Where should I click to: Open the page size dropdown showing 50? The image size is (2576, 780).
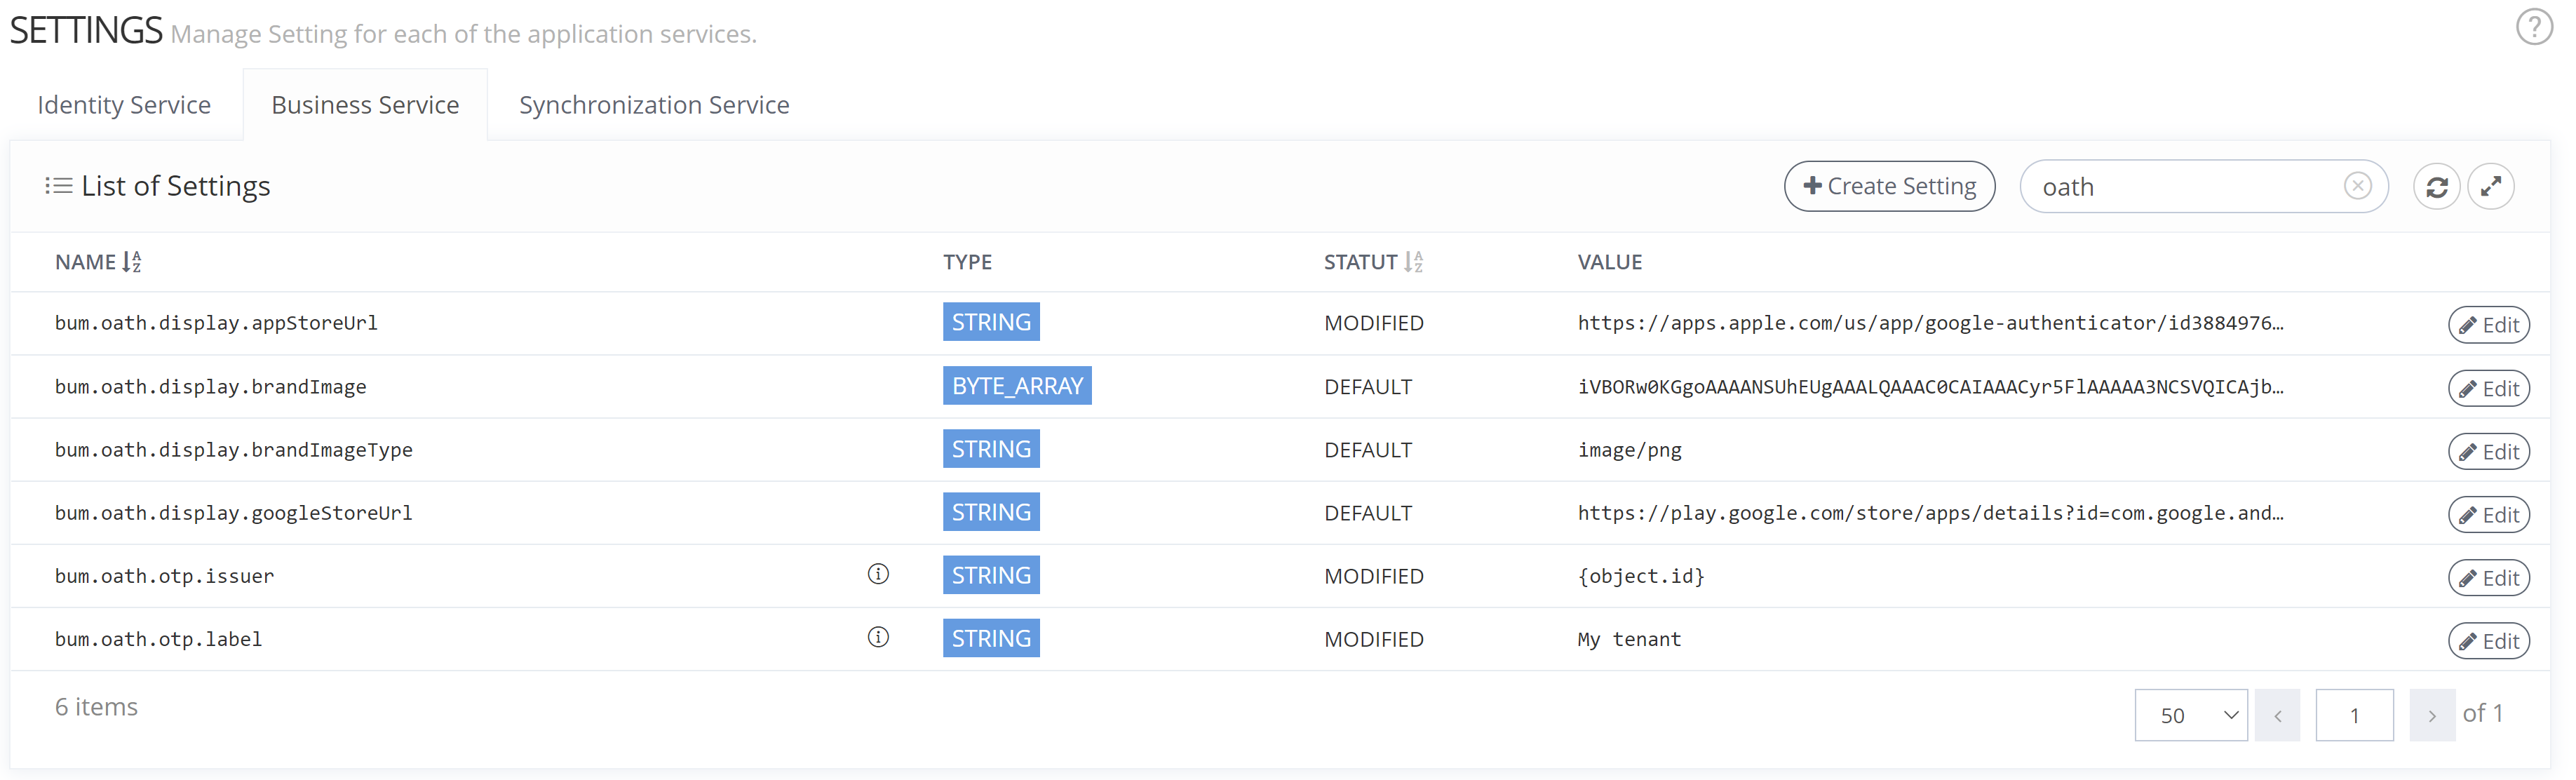2190,716
